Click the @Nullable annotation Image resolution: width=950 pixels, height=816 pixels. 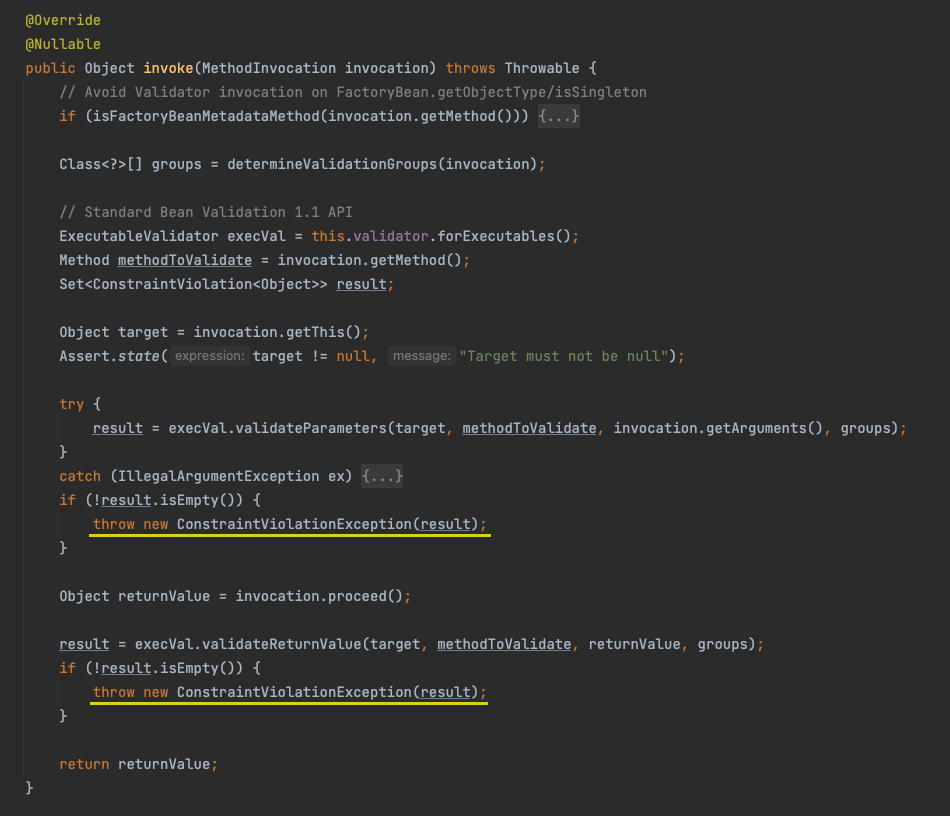click(63, 44)
